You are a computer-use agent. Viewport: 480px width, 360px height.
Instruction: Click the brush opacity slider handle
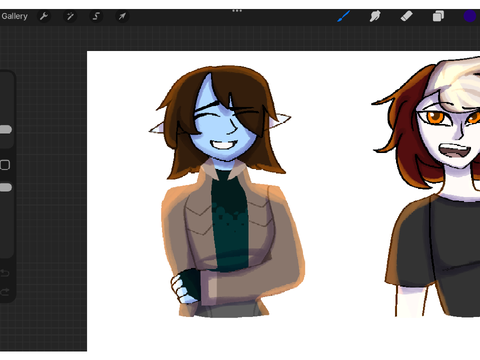tap(5, 187)
